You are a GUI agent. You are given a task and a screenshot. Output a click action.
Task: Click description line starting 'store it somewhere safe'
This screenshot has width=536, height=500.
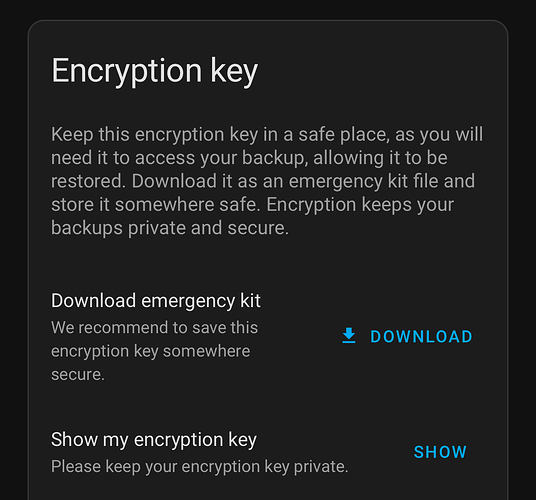252,205
